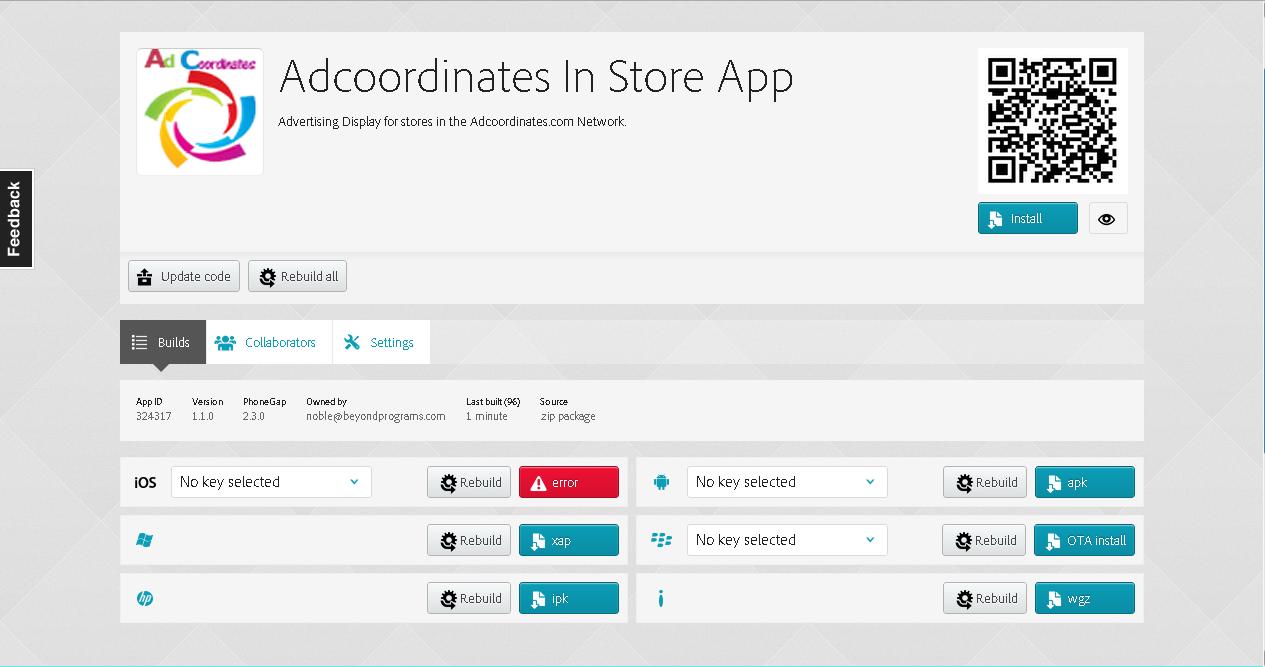Click the Adcoordinates In Store App title

click(536, 77)
